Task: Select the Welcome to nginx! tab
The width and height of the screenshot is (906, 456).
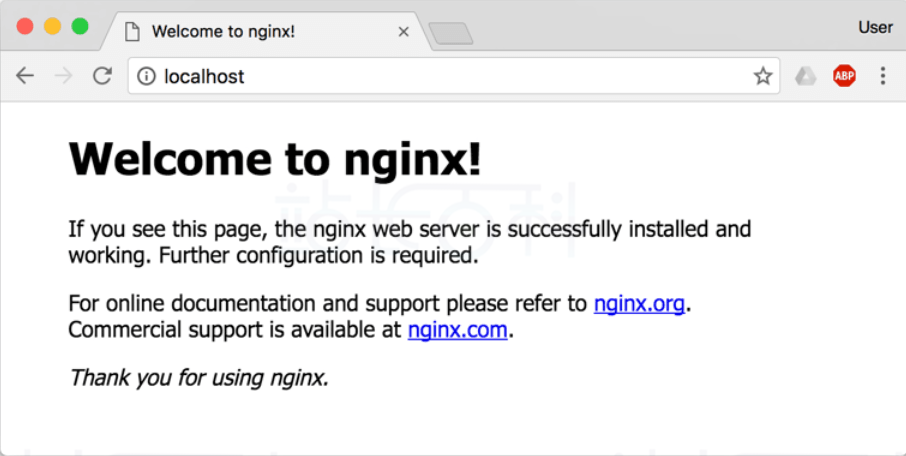Action: (266, 31)
